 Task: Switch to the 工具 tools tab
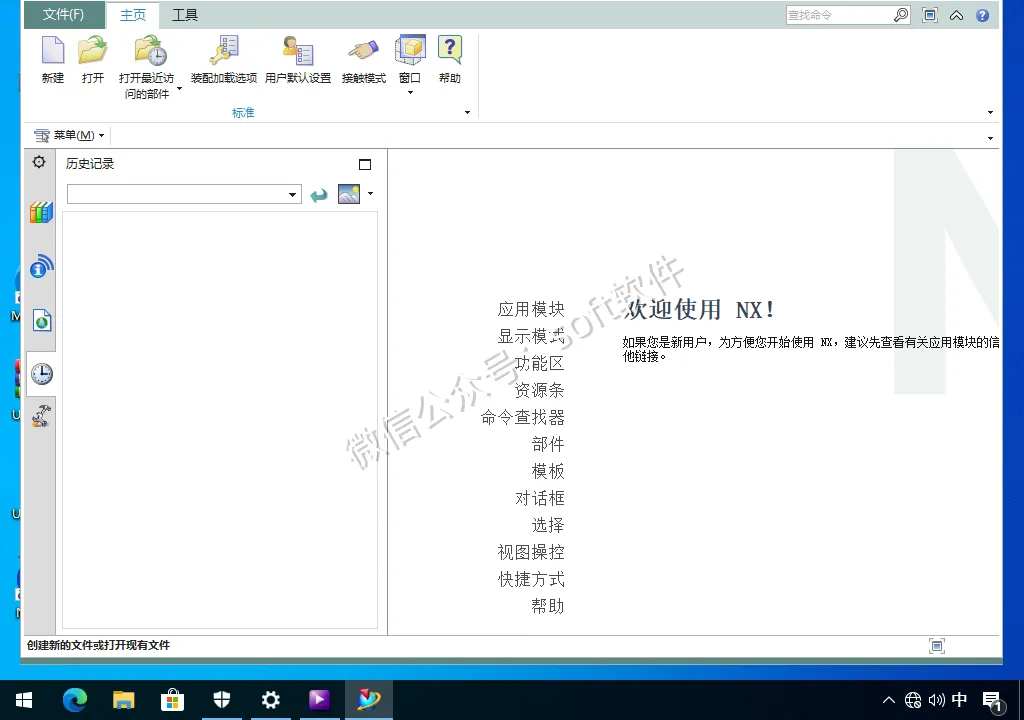click(185, 15)
